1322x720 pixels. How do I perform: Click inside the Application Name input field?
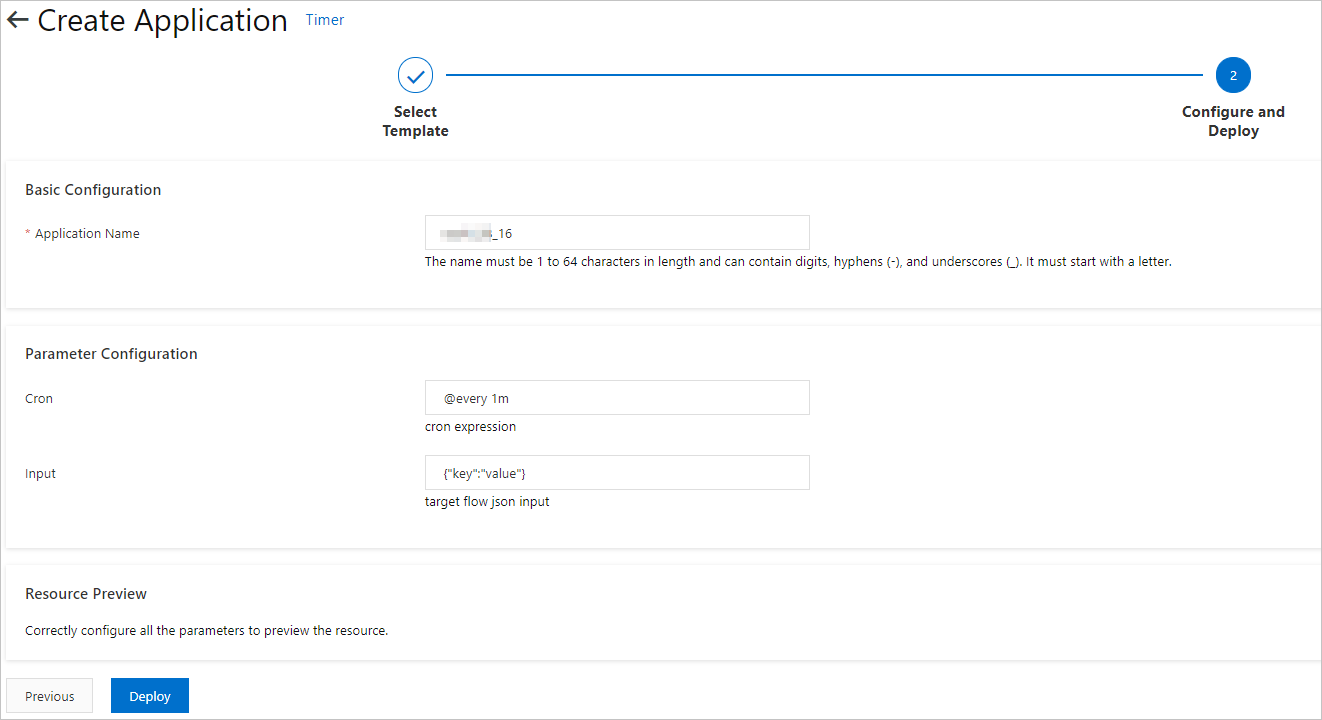(x=617, y=232)
